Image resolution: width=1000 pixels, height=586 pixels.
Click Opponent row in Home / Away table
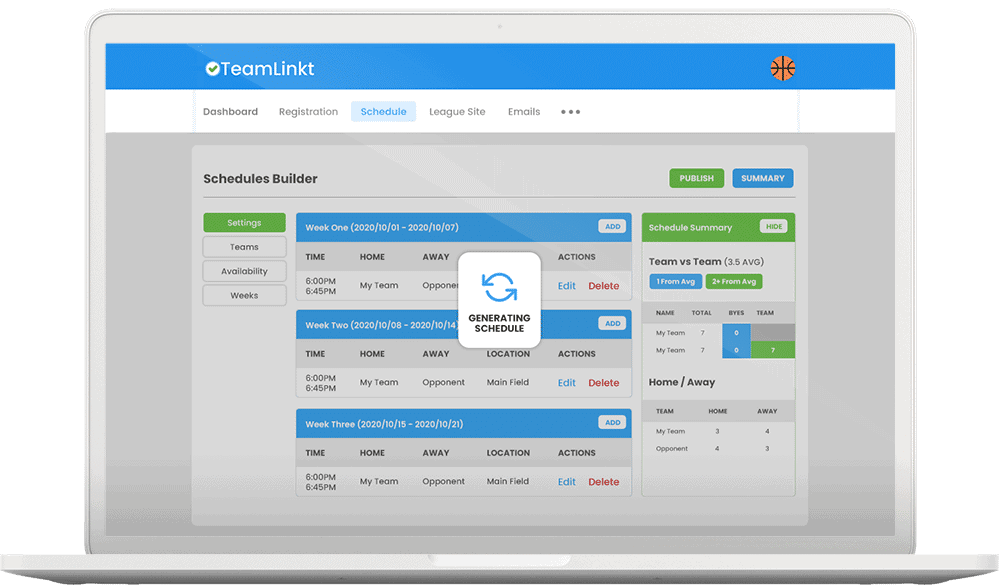[718, 448]
